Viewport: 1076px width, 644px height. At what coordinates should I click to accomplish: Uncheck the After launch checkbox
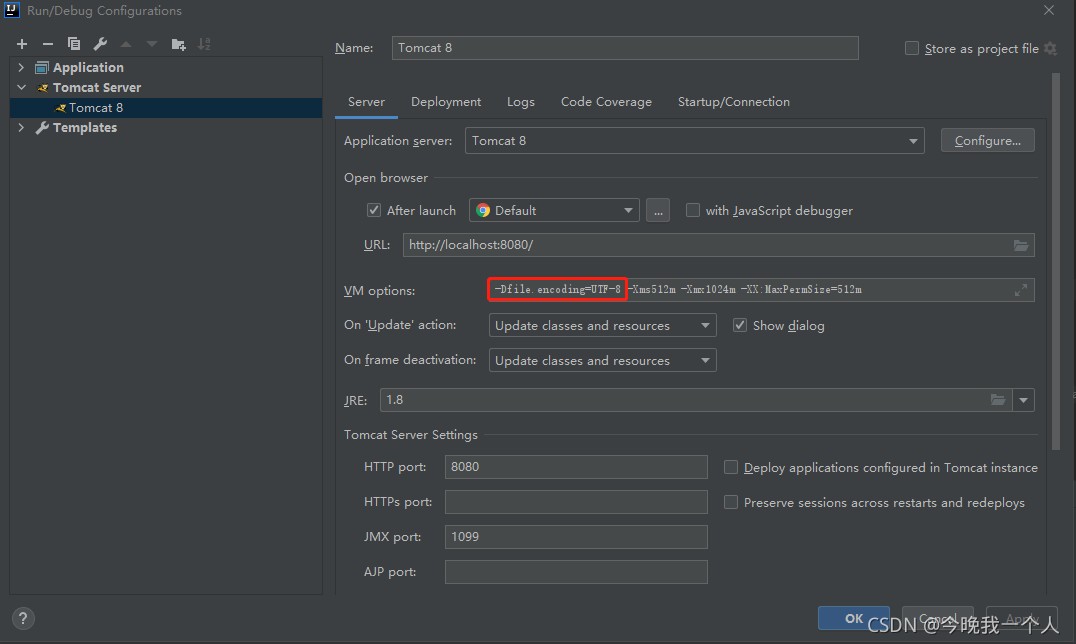coord(374,210)
